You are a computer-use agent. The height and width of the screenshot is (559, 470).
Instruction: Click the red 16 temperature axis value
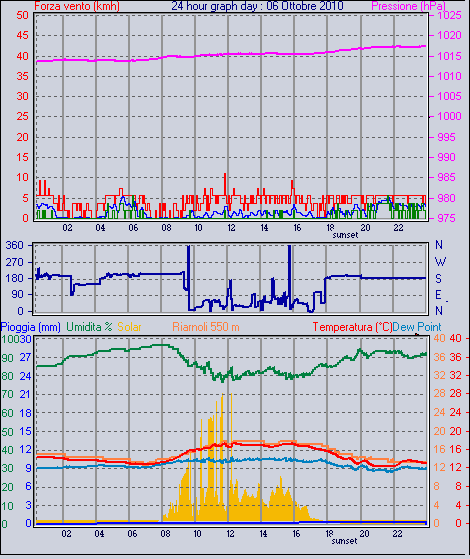click(455, 449)
